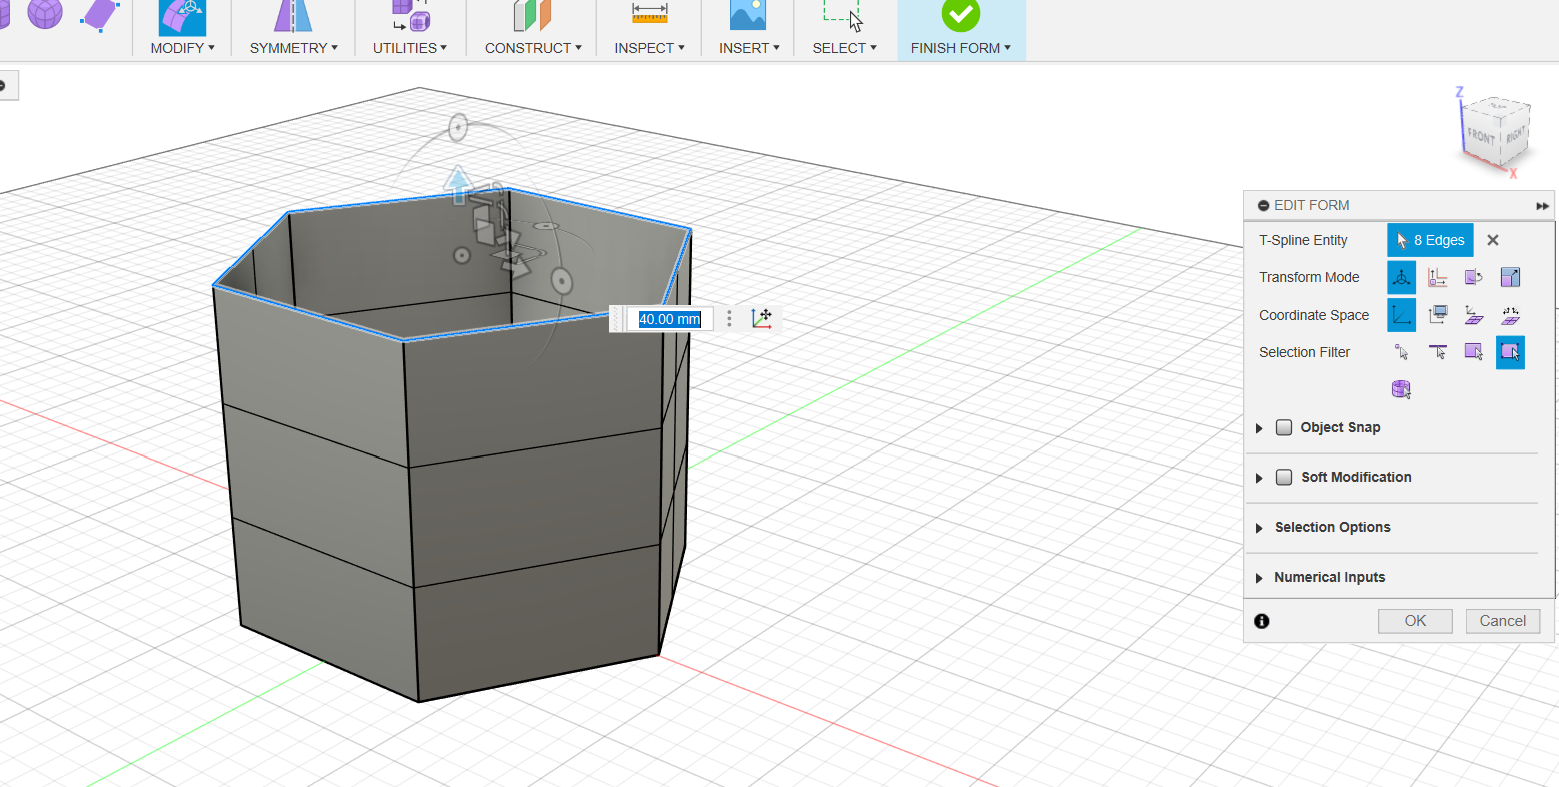Enable the Object Snap checkbox
Image resolution: width=1559 pixels, height=787 pixels.
[x=1284, y=427]
